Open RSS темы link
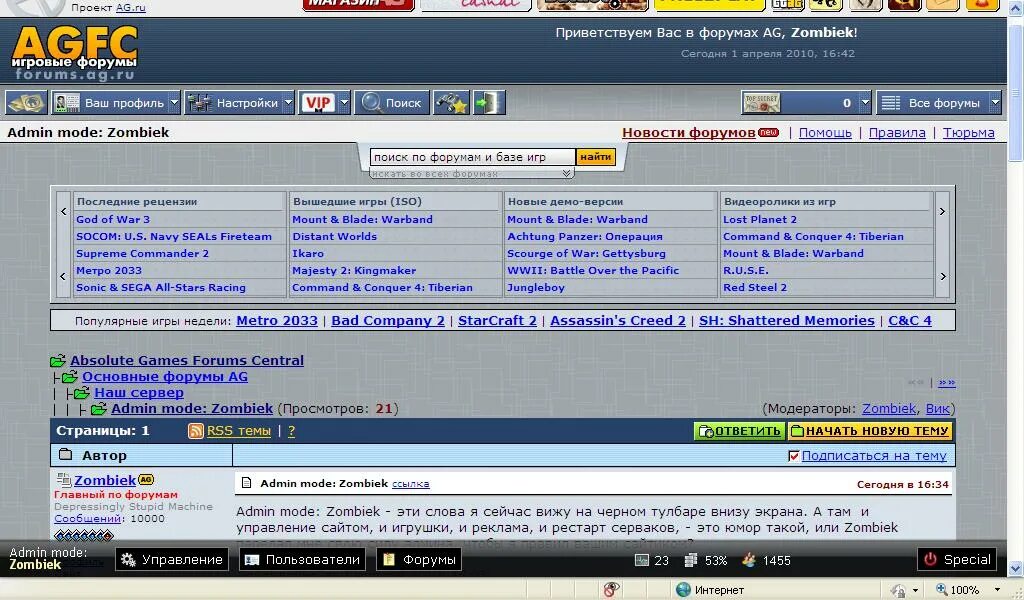Image resolution: width=1024 pixels, height=600 pixels. pyautogui.click(x=238, y=431)
